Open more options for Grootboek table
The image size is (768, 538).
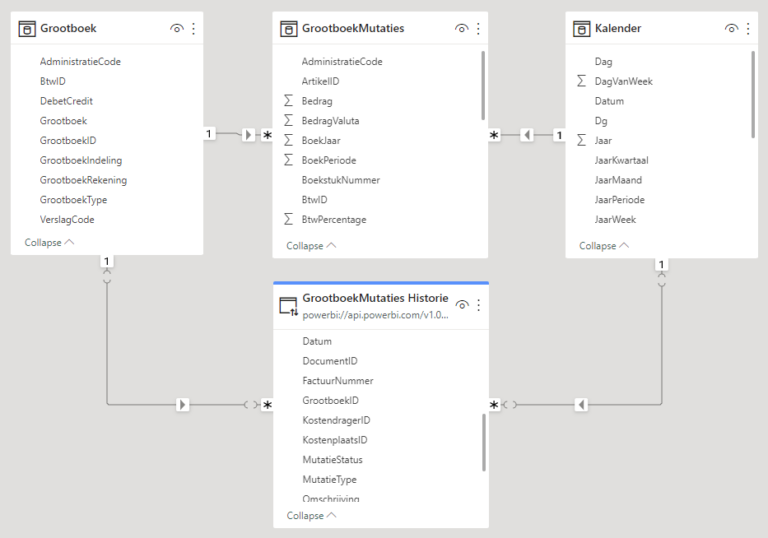[x=193, y=28]
